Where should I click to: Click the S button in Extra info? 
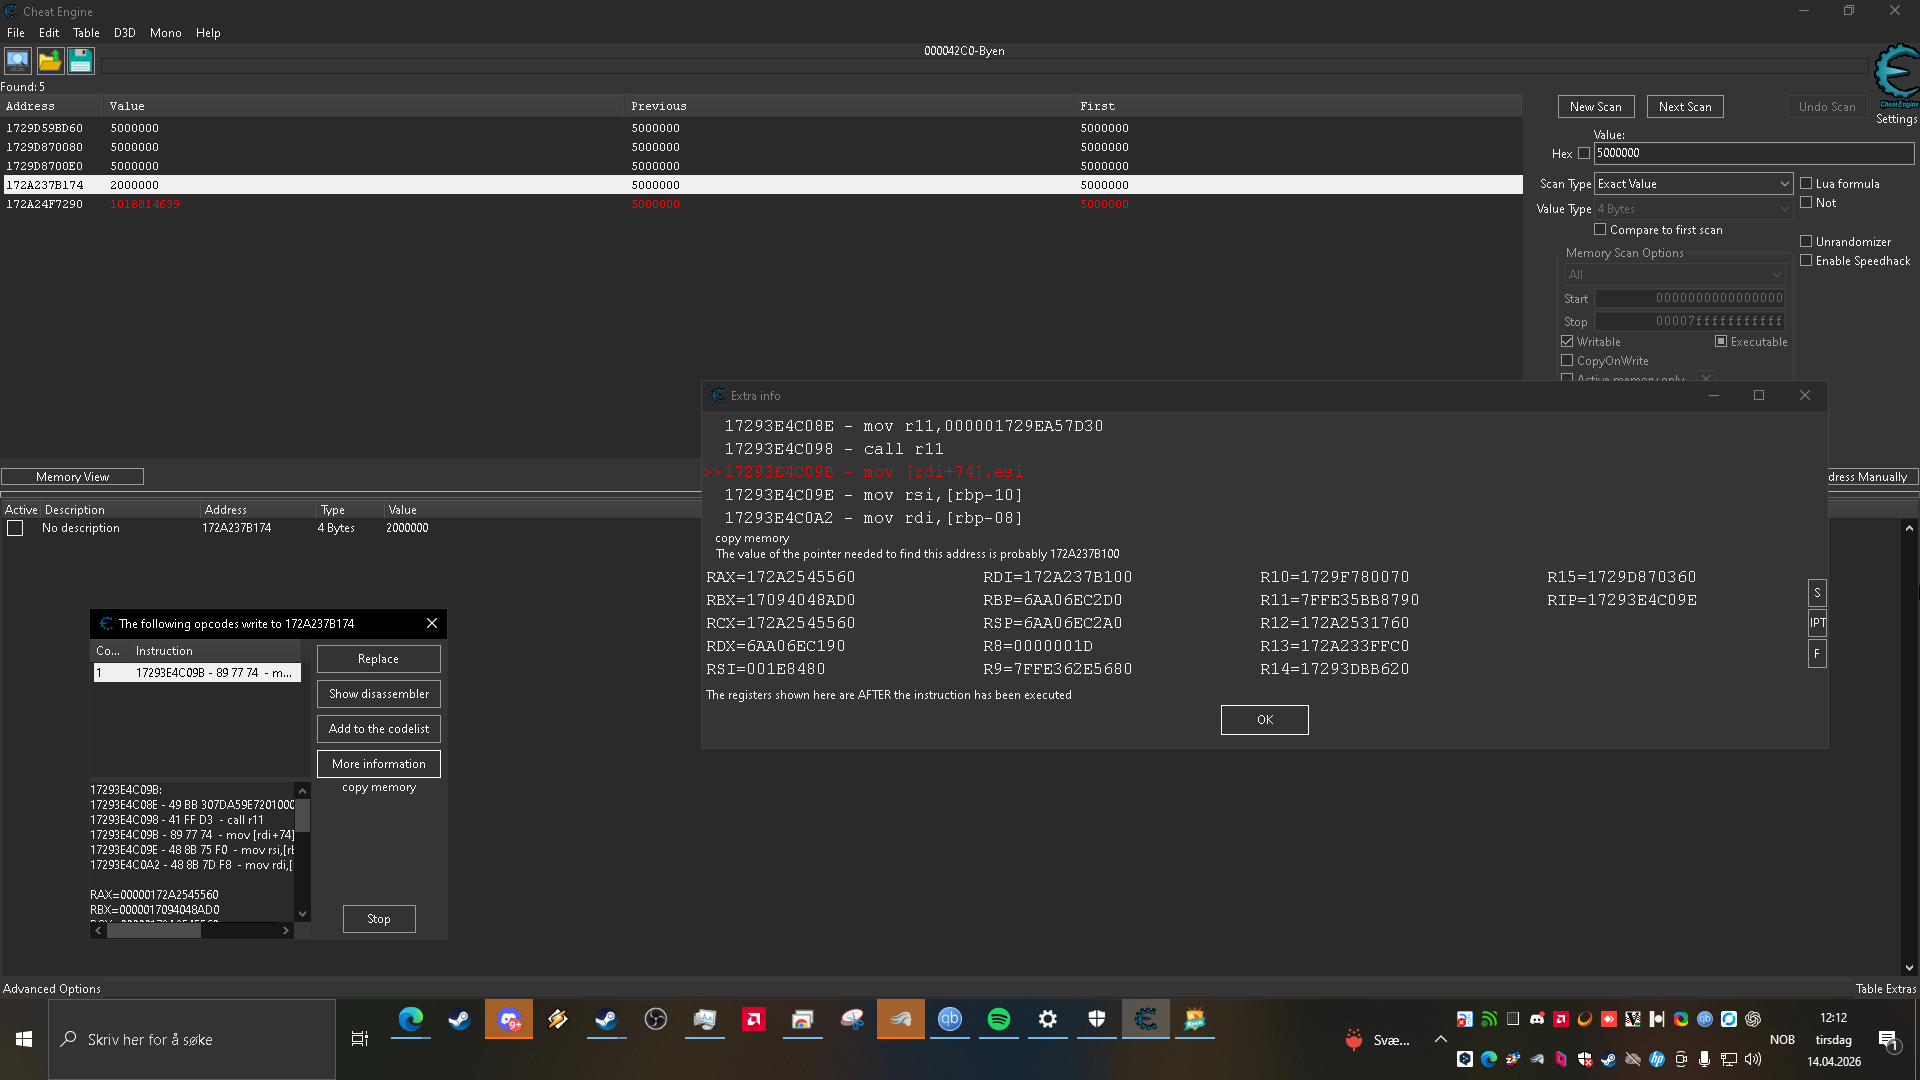[1817, 593]
